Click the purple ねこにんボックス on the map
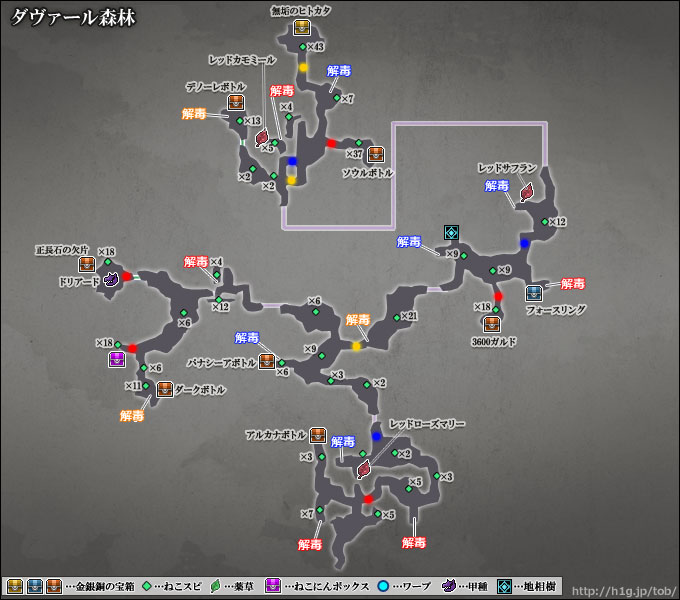This screenshot has width=680, height=600. click(116, 359)
